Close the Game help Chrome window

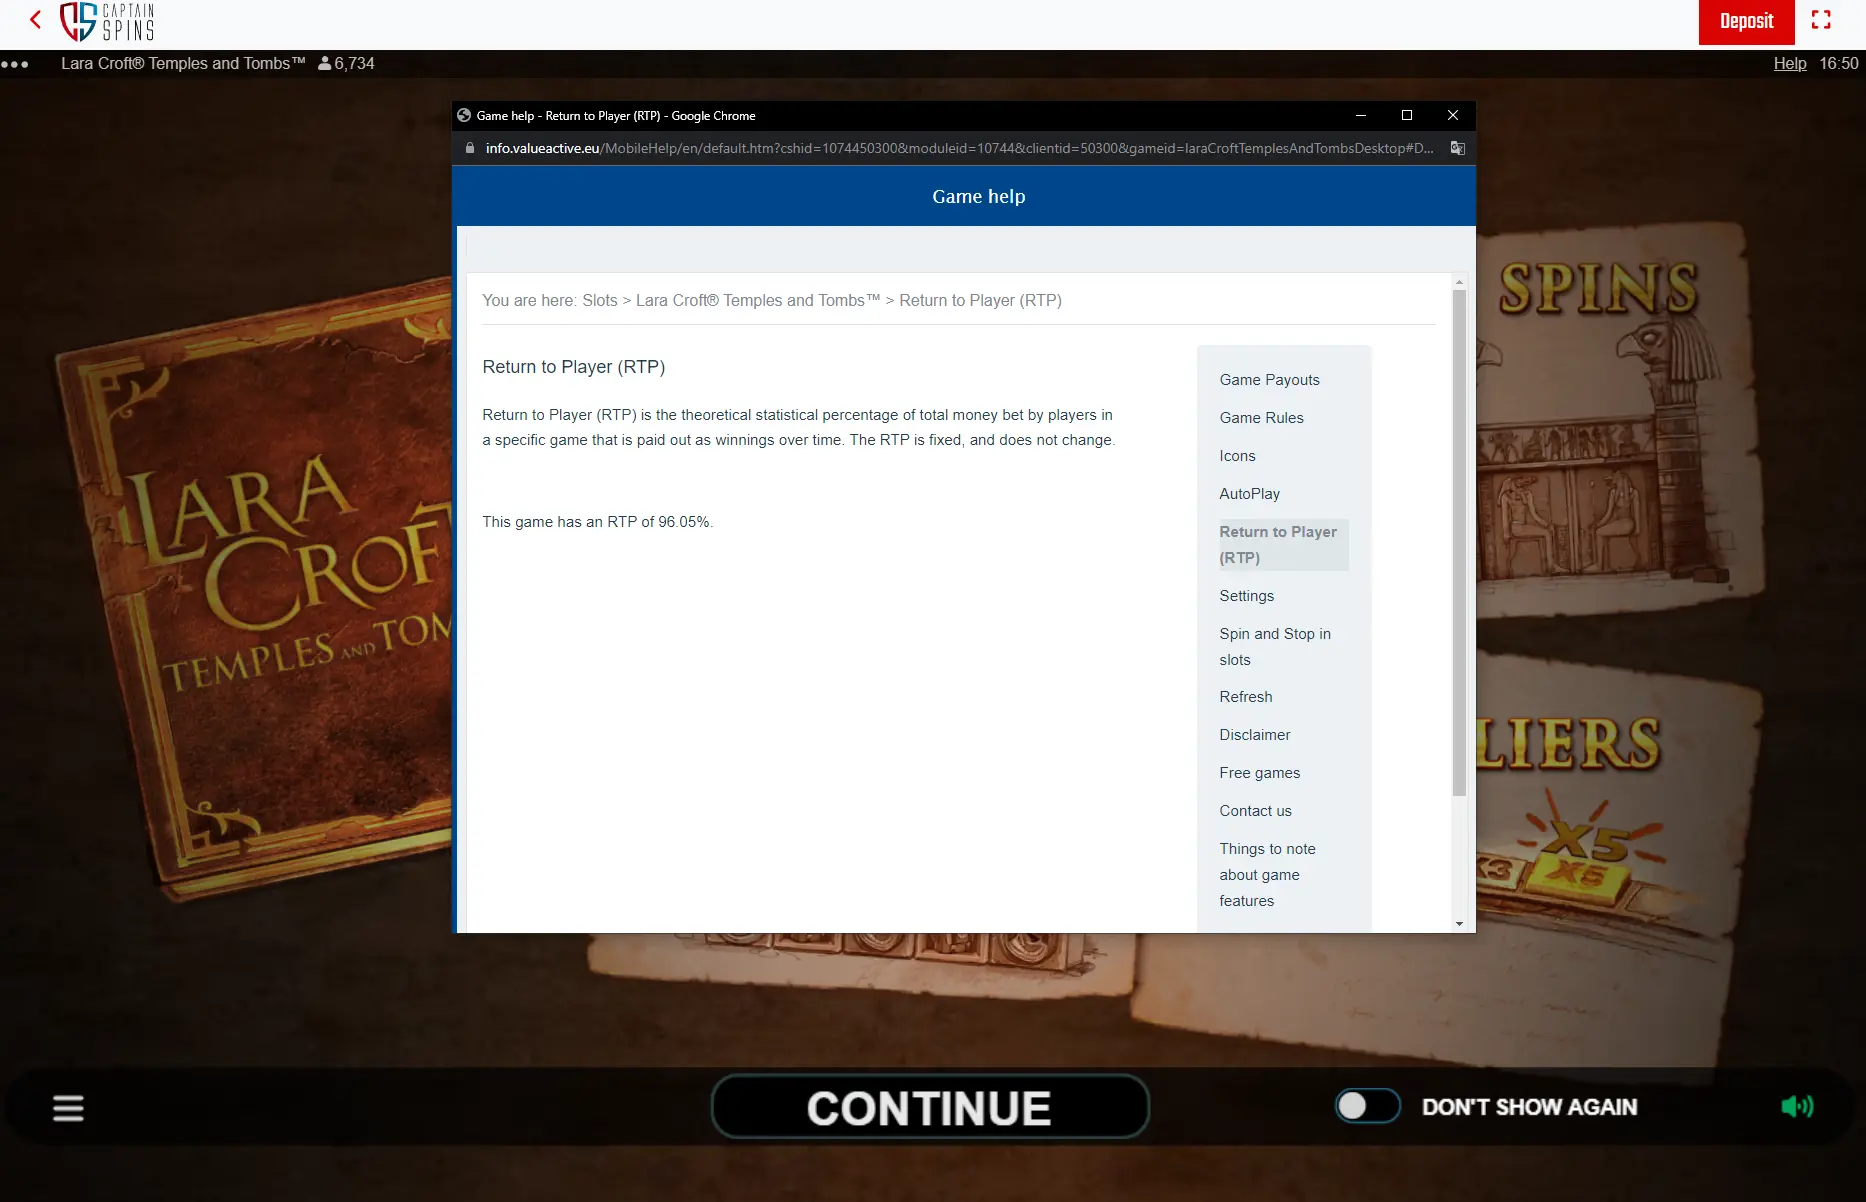pyautogui.click(x=1453, y=116)
